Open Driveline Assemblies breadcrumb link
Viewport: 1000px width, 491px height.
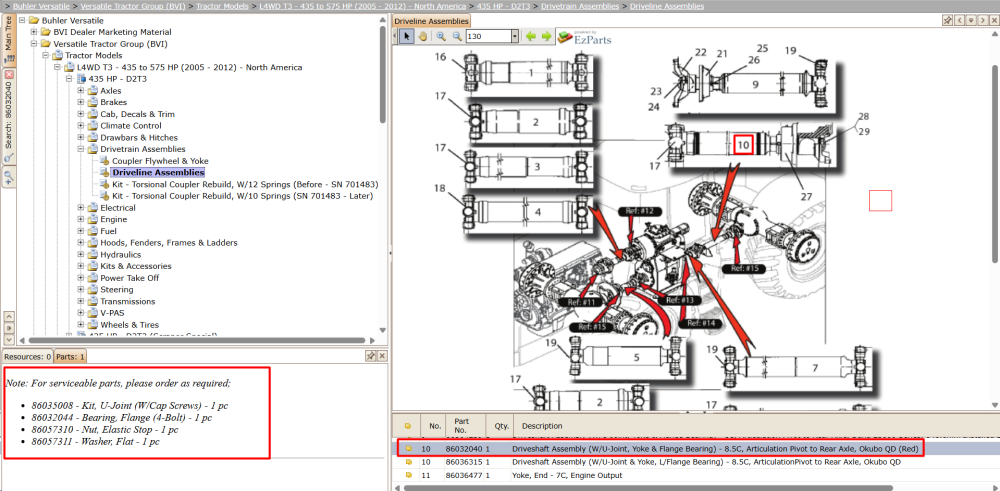click(x=667, y=6)
